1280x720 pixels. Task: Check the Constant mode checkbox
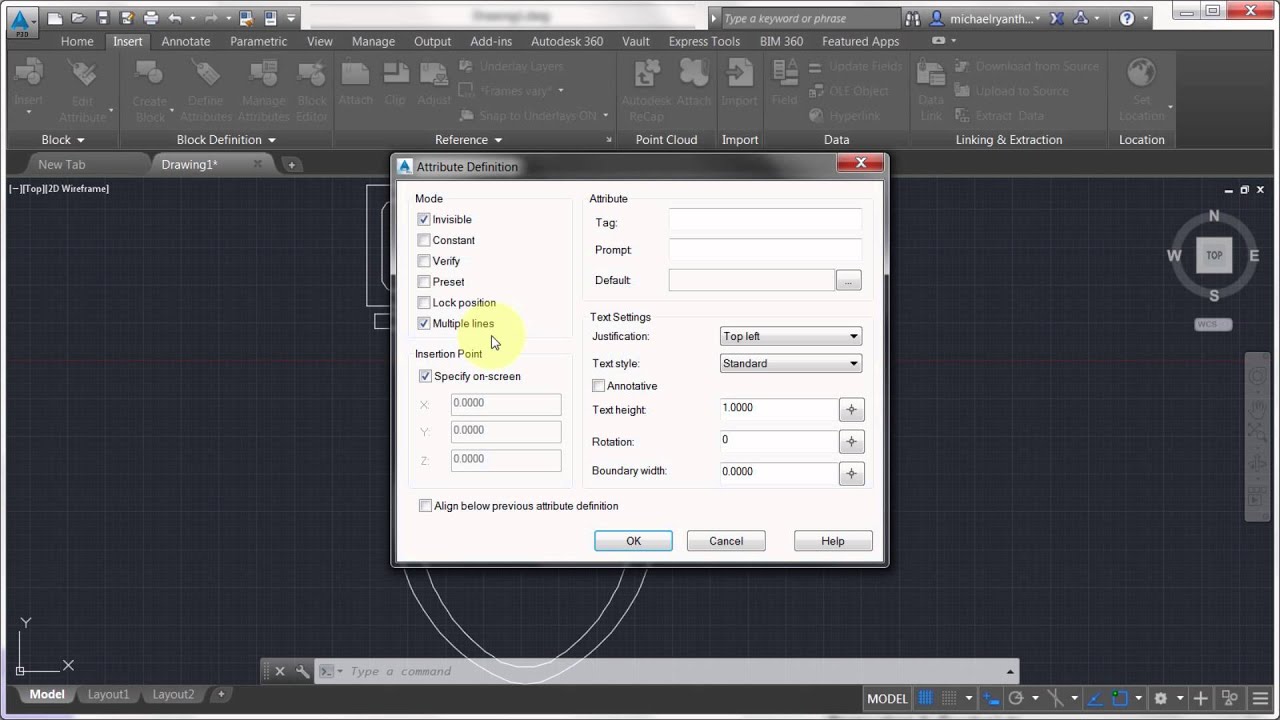424,240
